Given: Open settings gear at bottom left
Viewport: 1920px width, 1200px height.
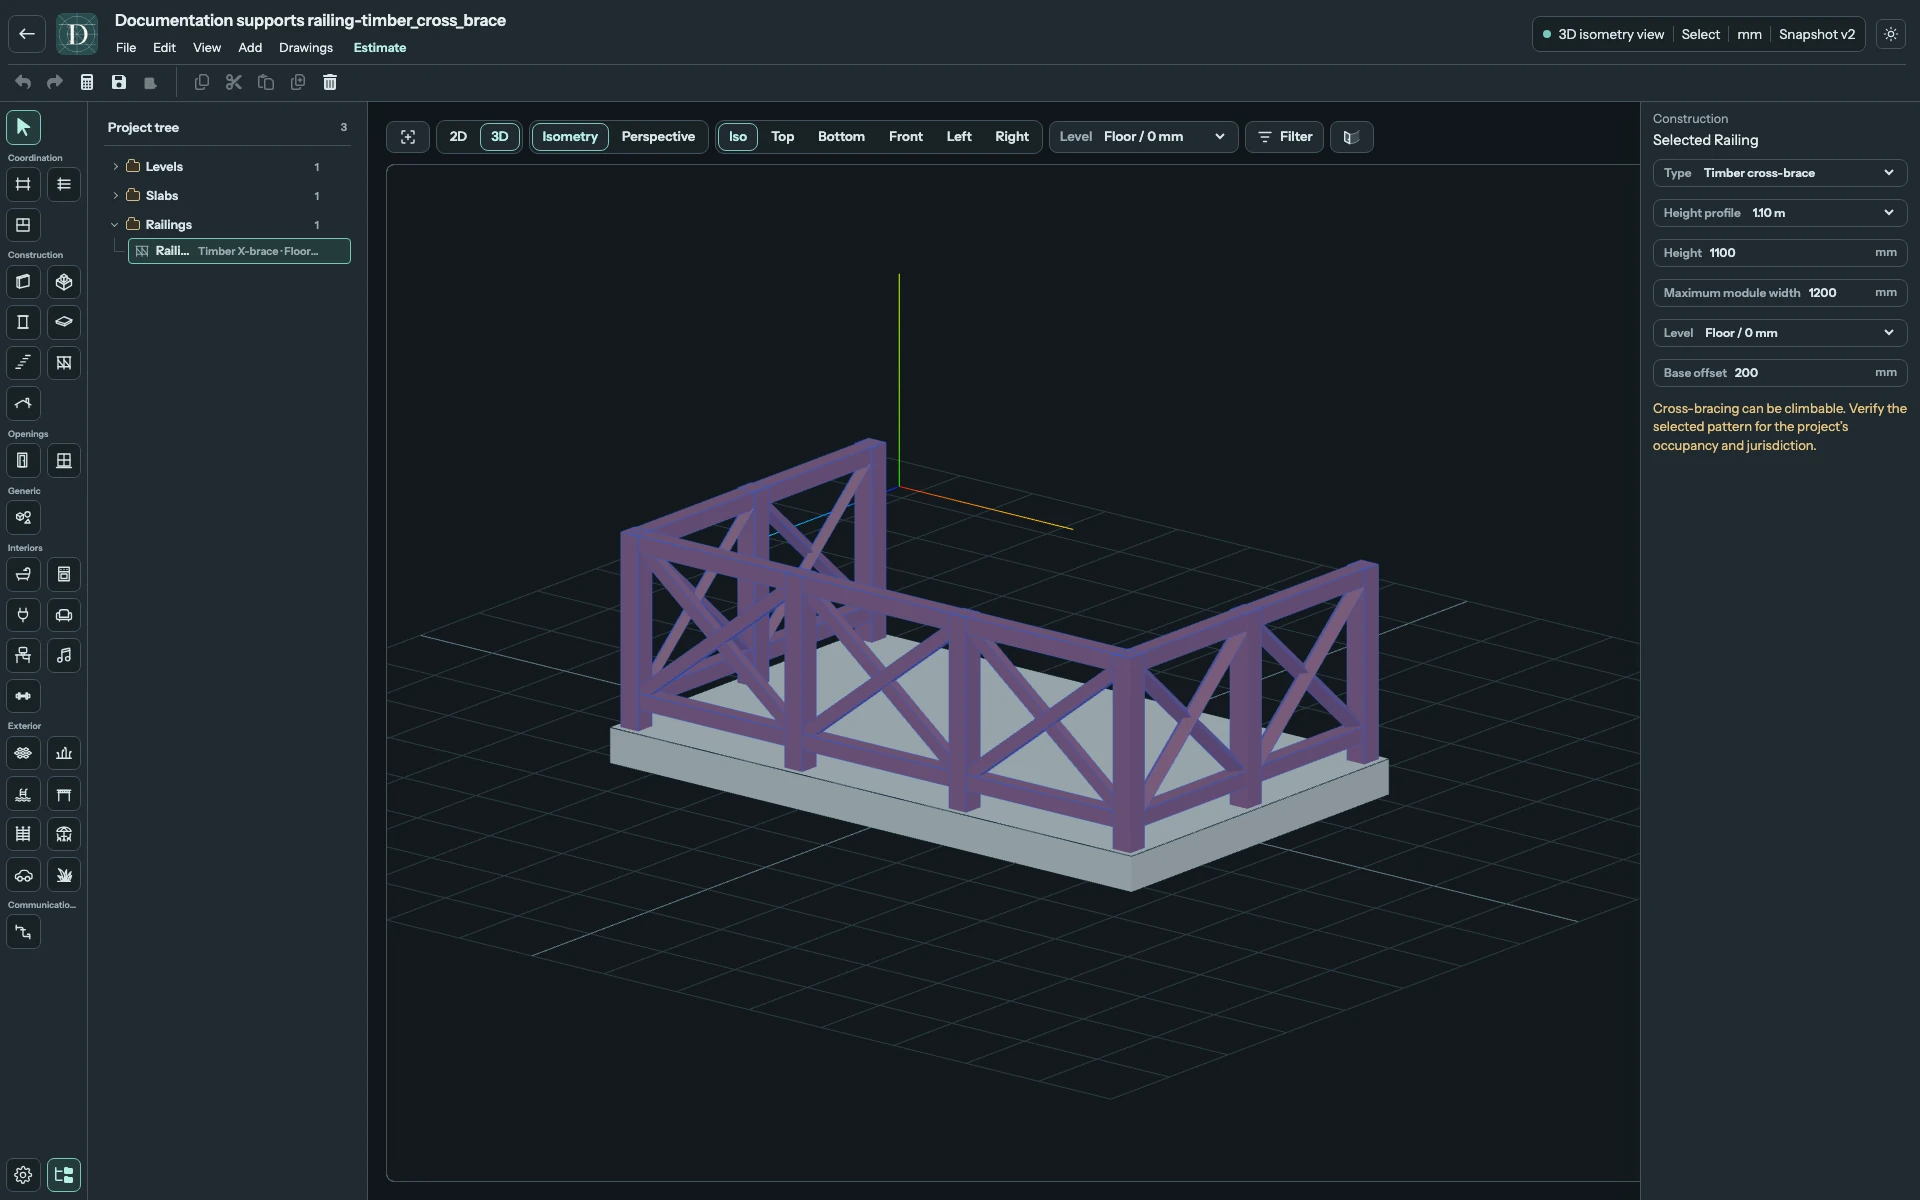Looking at the screenshot, I should click(x=23, y=1175).
